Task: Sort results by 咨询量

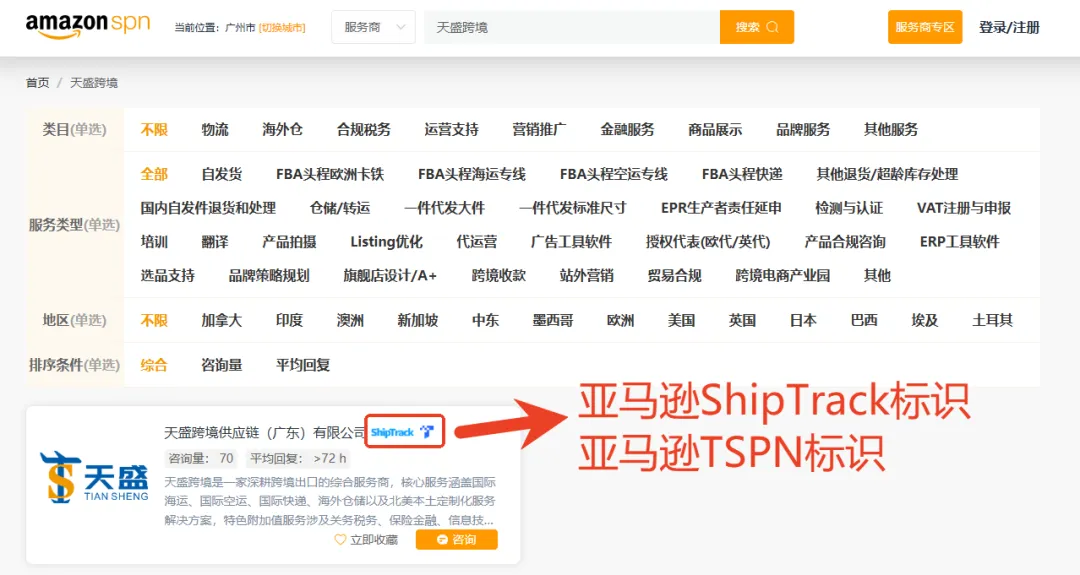Action: pyautogui.click(x=222, y=365)
